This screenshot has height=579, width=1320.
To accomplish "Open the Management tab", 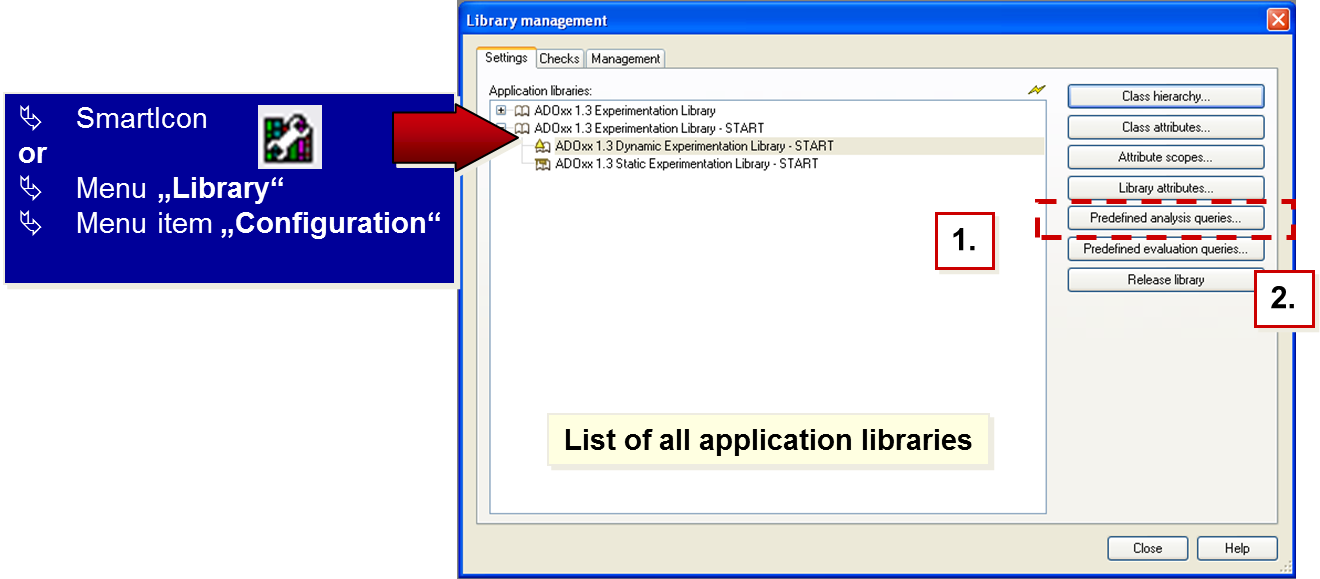I will click(626, 59).
